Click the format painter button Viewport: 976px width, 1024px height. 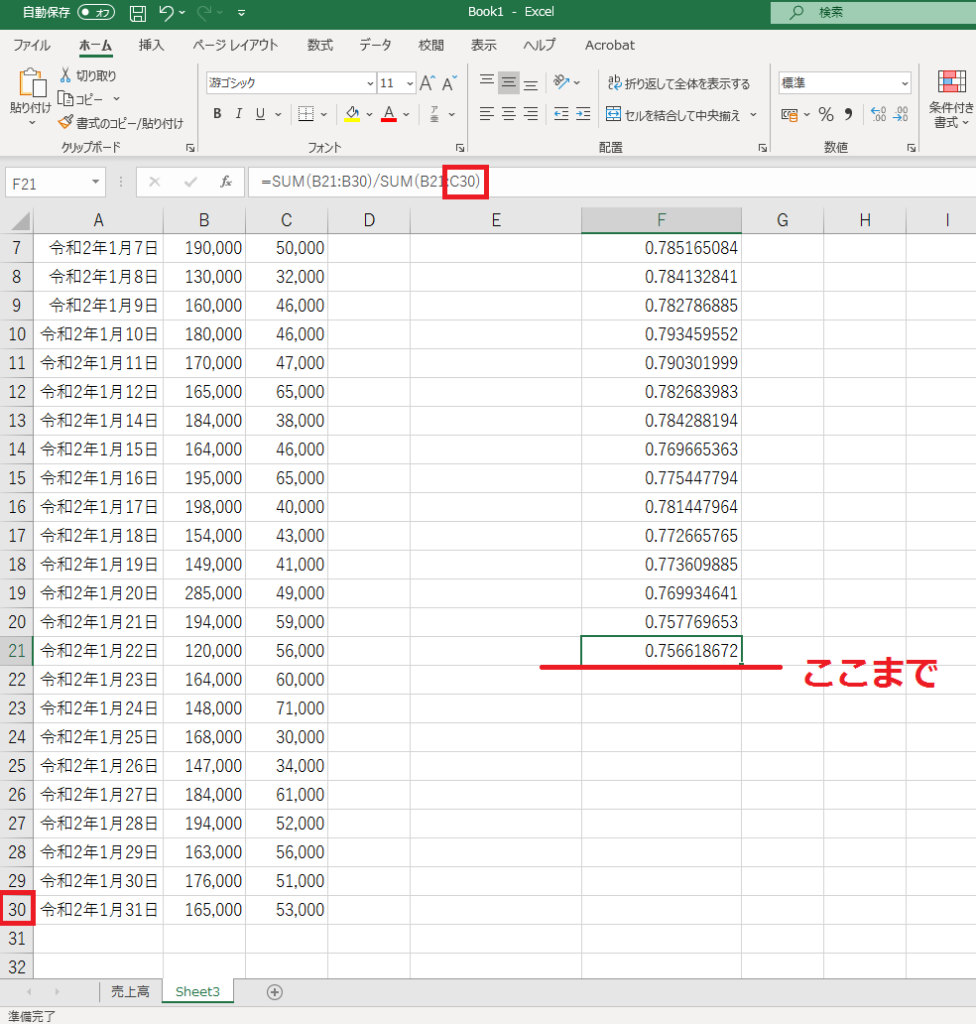point(121,123)
